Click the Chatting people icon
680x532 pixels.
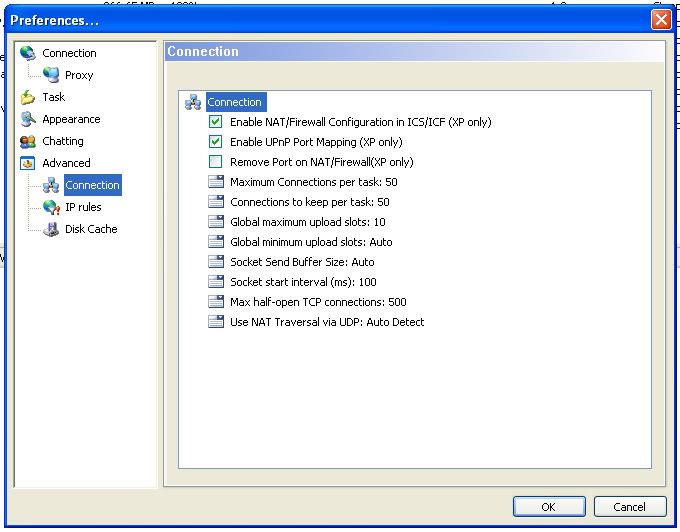coord(27,141)
